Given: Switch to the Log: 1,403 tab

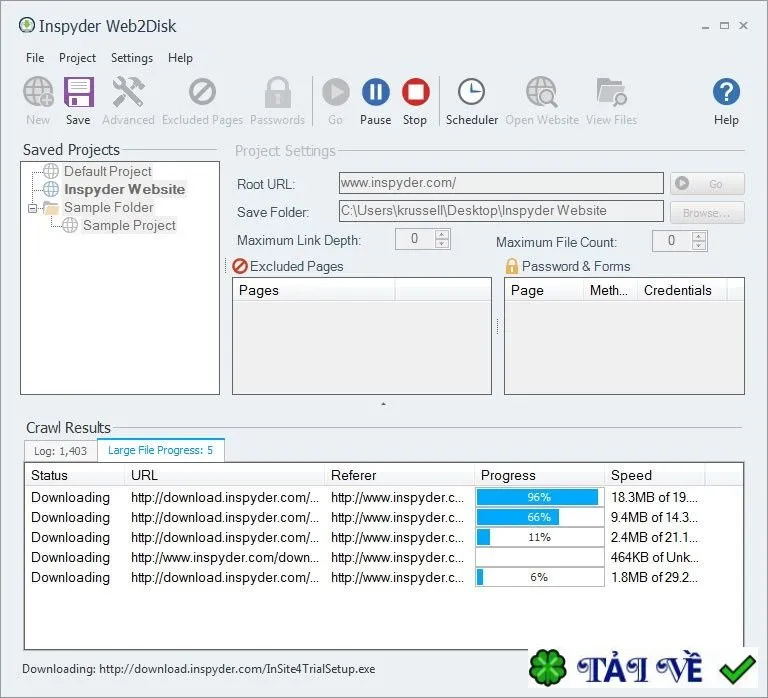Looking at the screenshot, I should point(60,451).
